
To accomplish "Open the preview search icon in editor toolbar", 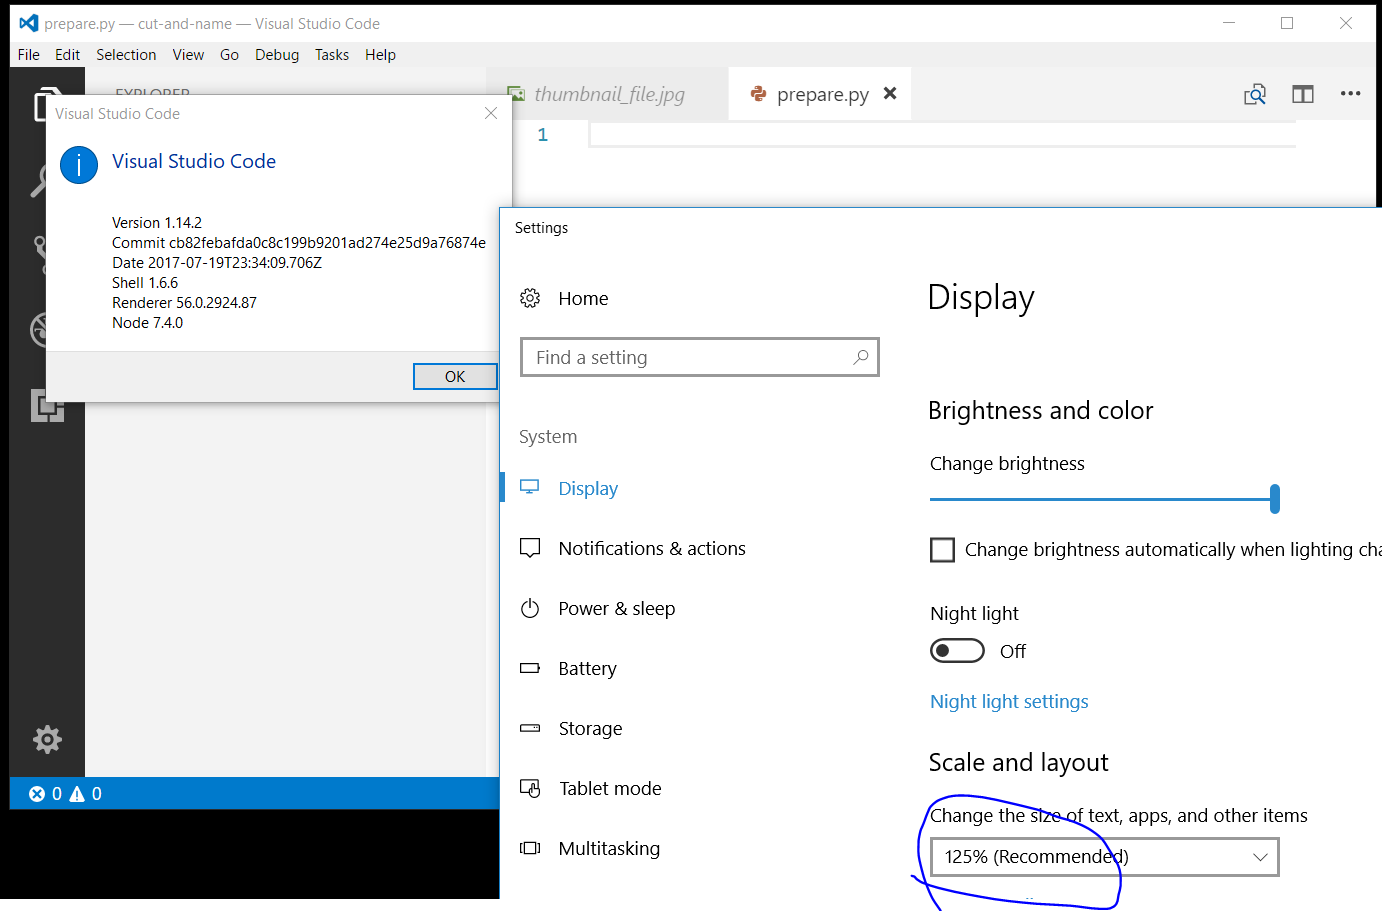I will coord(1254,94).
